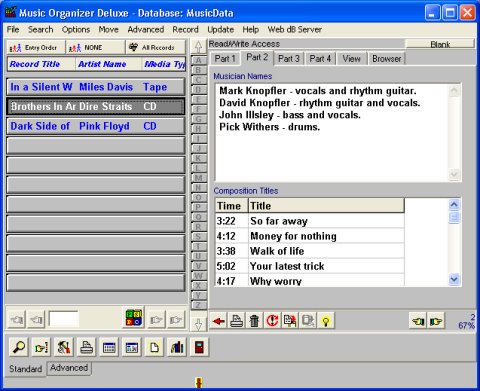
Task: Go to previous record with left-pointing hand
Action: coord(418,321)
